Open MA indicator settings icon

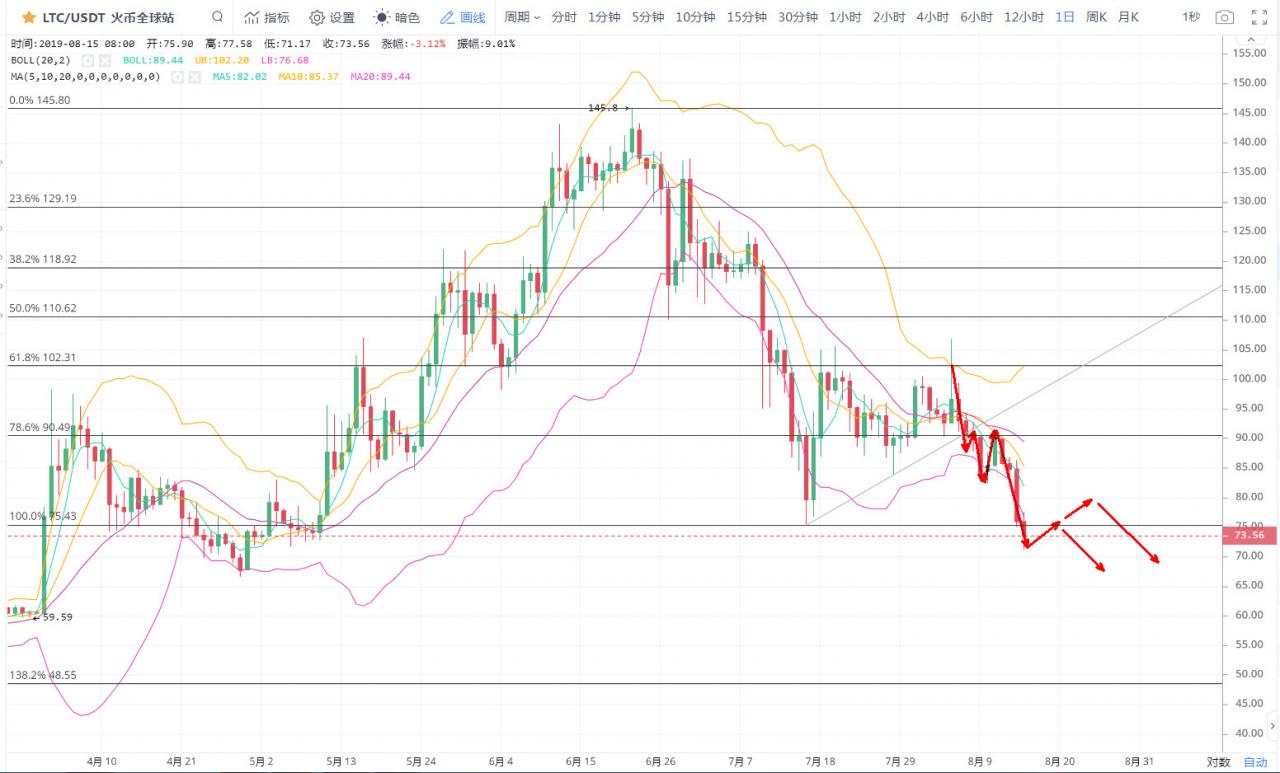(x=178, y=76)
